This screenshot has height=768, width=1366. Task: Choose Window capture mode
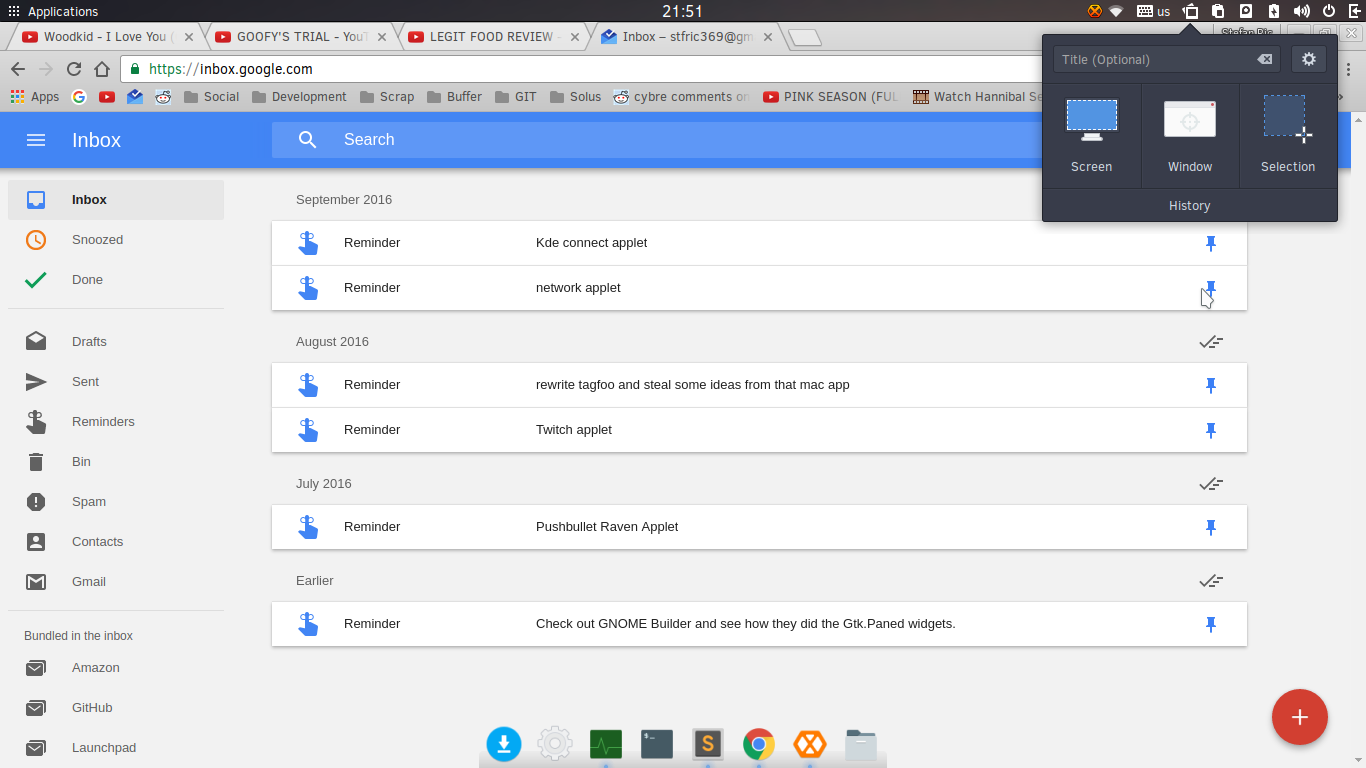[1190, 136]
